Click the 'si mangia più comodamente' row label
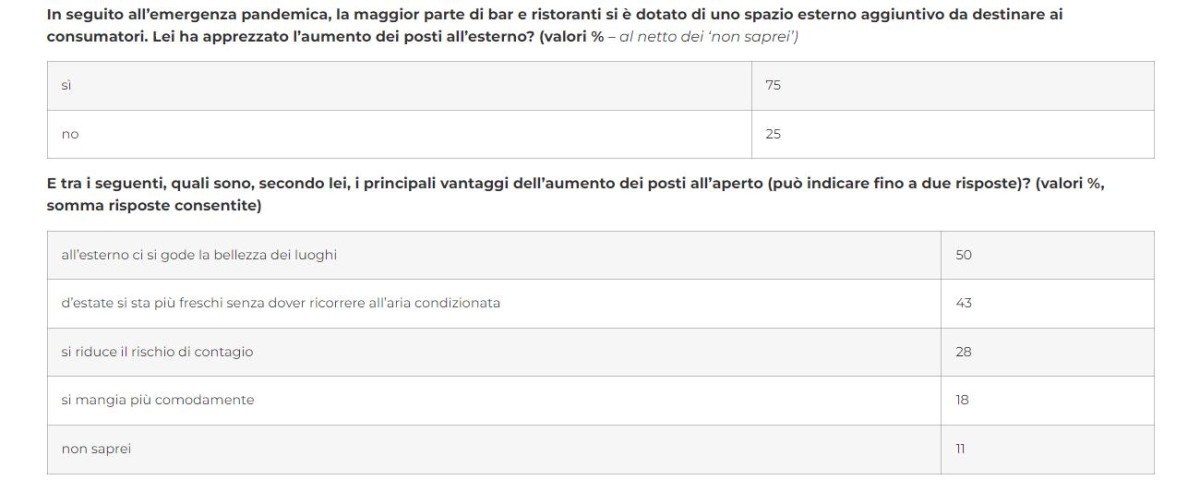This screenshot has width=1200, height=480. [x=158, y=400]
